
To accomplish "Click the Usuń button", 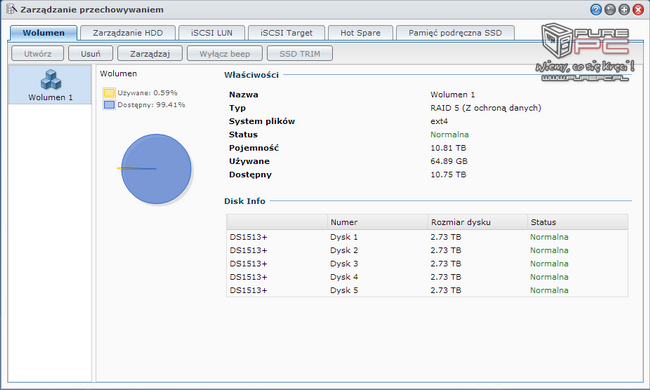I will click(x=90, y=54).
